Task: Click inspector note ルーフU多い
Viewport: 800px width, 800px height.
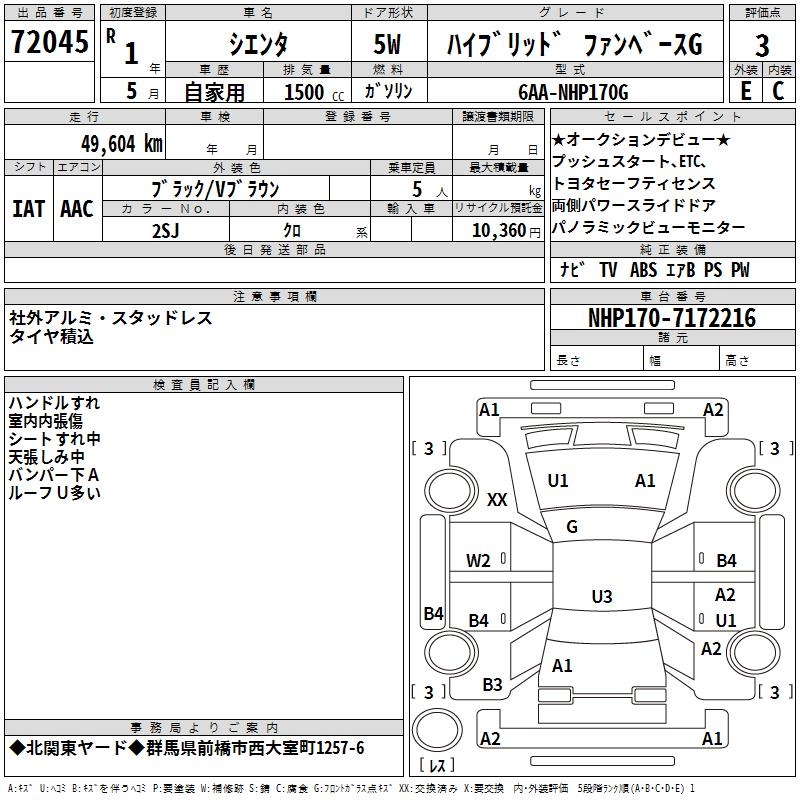Action: (x=54, y=492)
